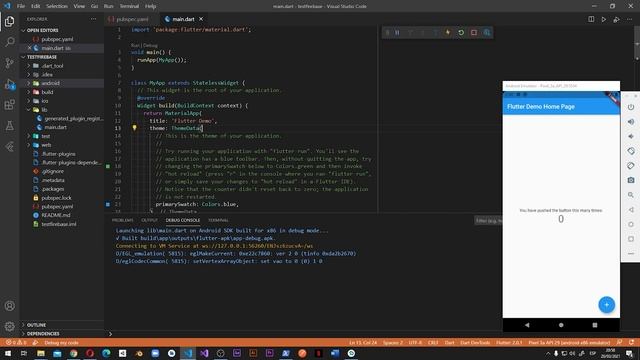Open the Testing flask view
Viewport: 640px width, 360px height.
(x=9, y=126)
